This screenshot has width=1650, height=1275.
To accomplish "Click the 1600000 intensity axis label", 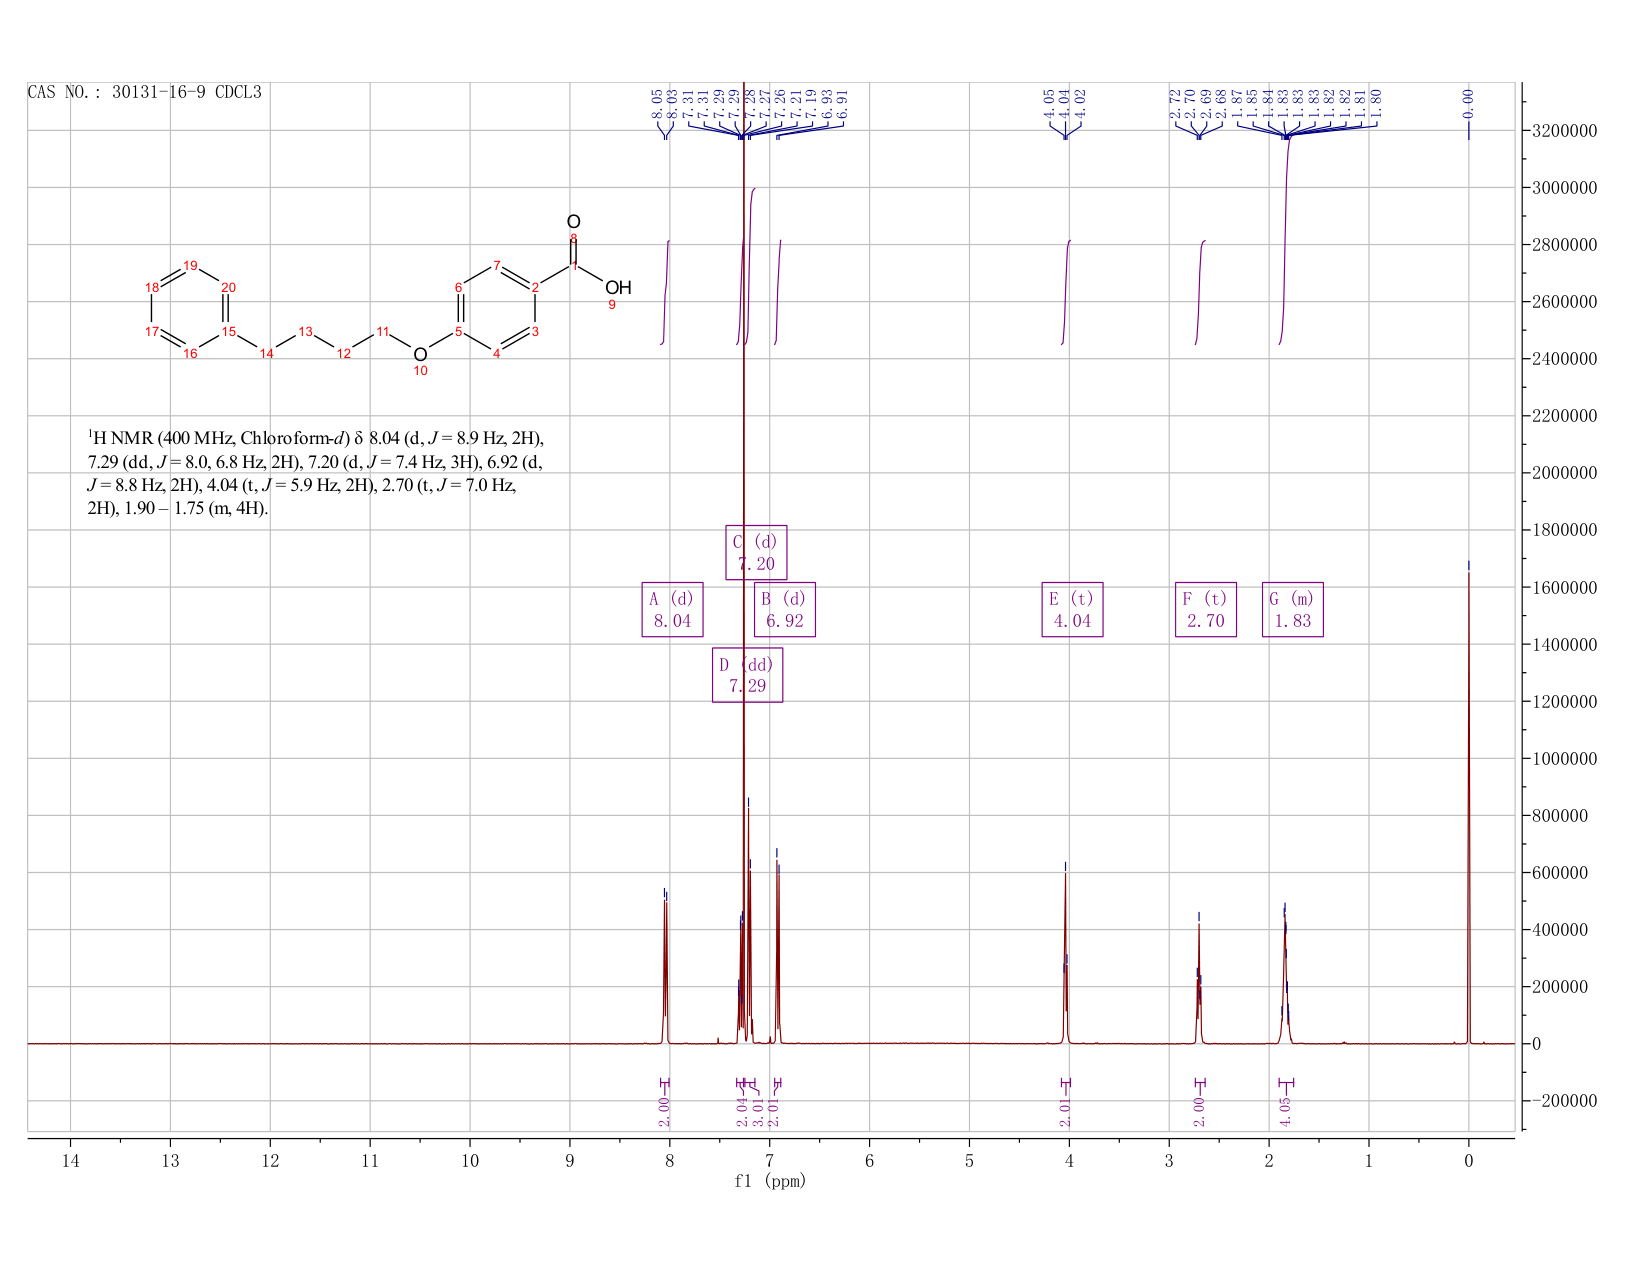I will click(1563, 587).
